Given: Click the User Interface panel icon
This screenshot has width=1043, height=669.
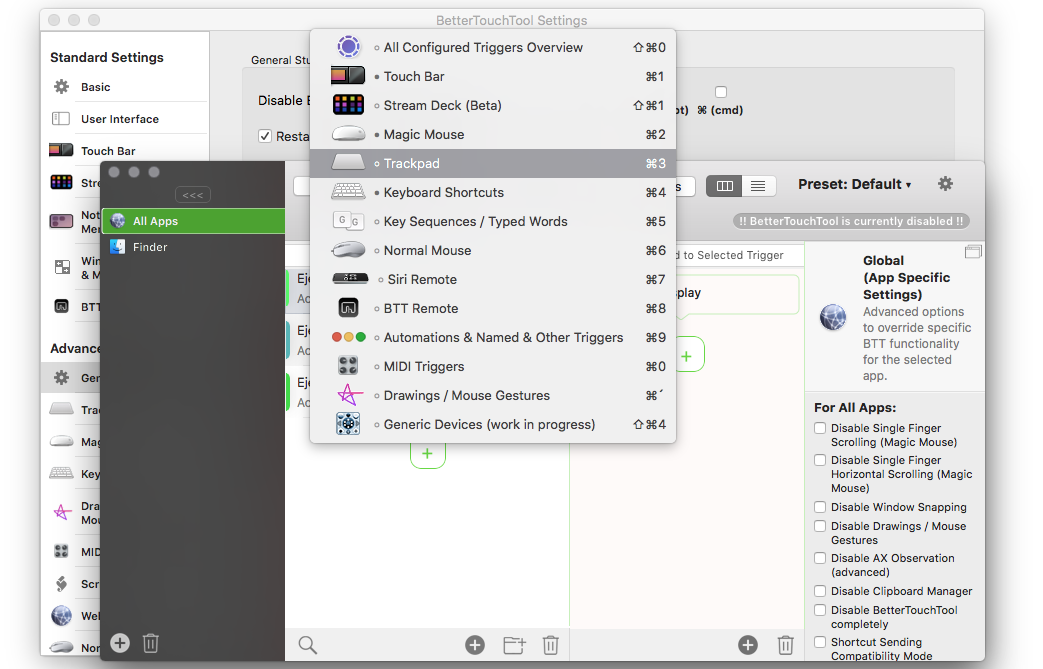Looking at the screenshot, I should click(x=61, y=118).
